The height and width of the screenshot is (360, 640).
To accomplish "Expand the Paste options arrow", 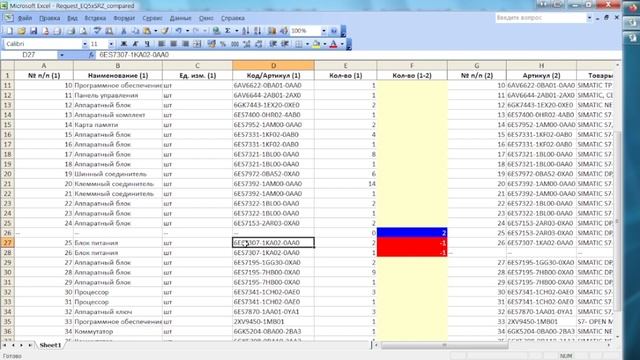I will tap(156, 31).
